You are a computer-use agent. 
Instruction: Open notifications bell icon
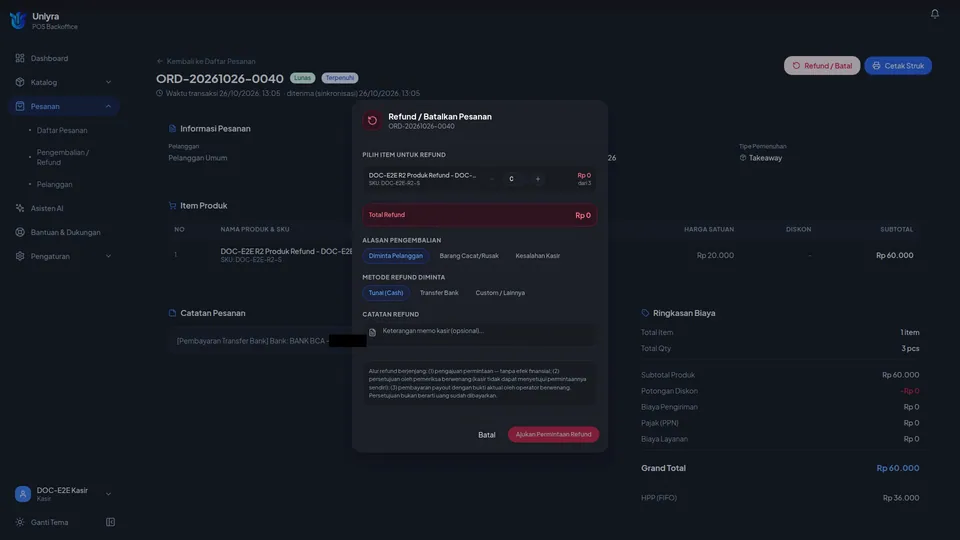tap(934, 13)
